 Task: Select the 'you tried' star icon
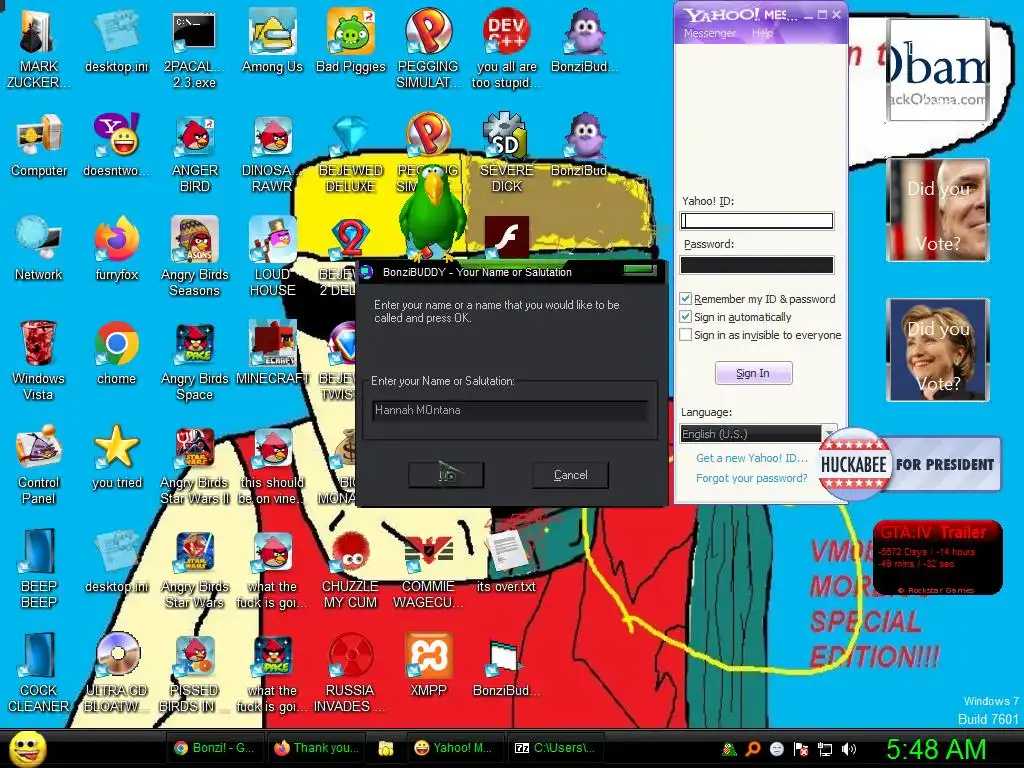(116, 456)
